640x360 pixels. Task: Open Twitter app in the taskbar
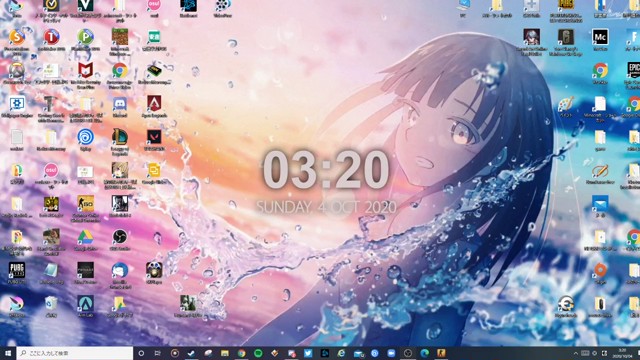pyautogui.click(x=308, y=353)
